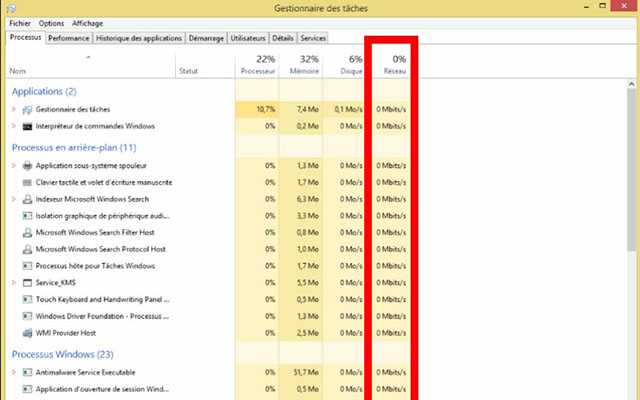Click the Service_KMS window icon

coord(27,283)
